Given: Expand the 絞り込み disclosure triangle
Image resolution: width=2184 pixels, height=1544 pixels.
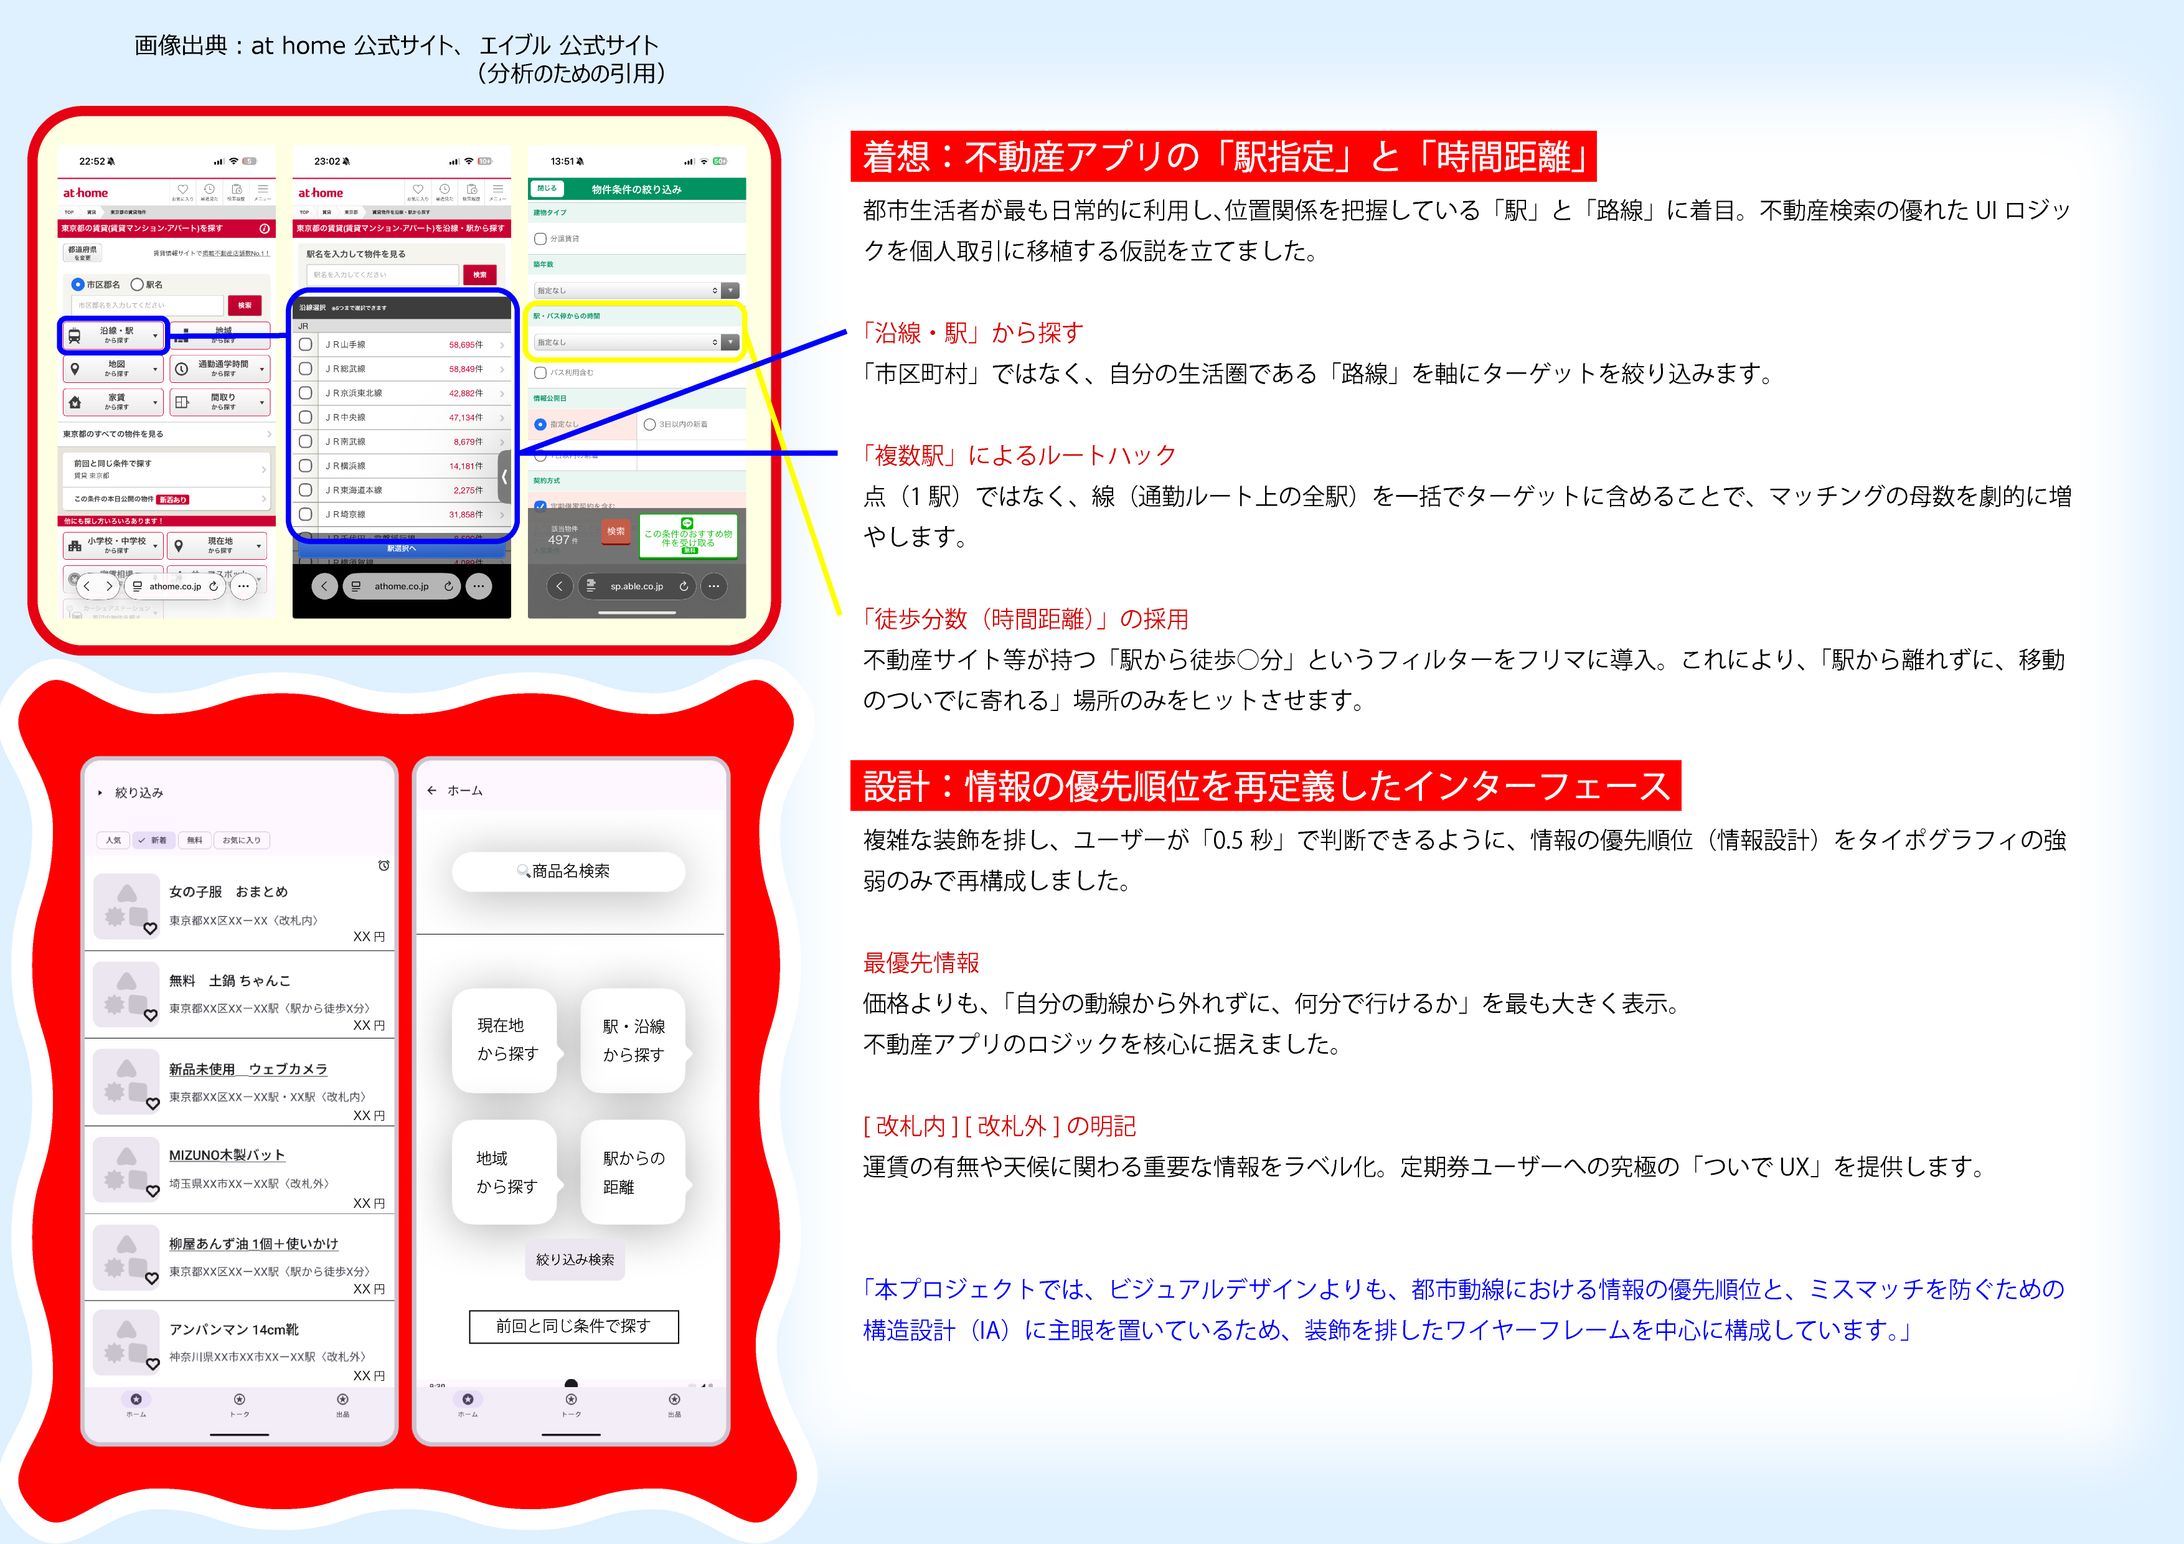Looking at the screenshot, I should click(x=100, y=793).
